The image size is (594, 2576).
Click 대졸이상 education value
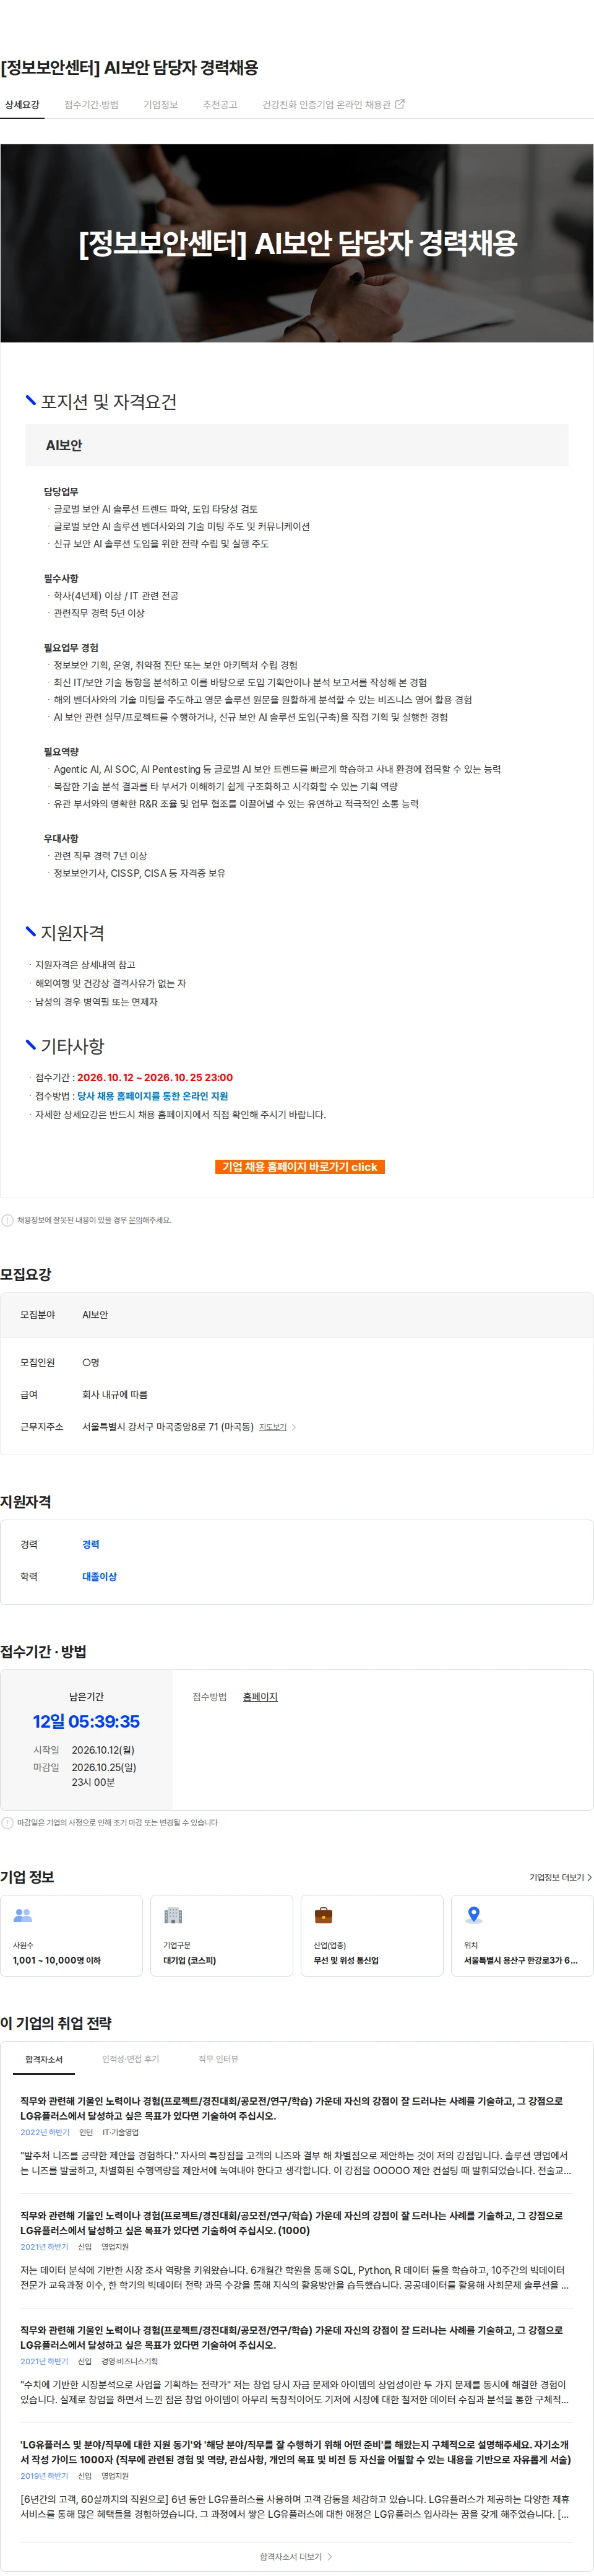pyautogui.click(x=99, y=1578)
